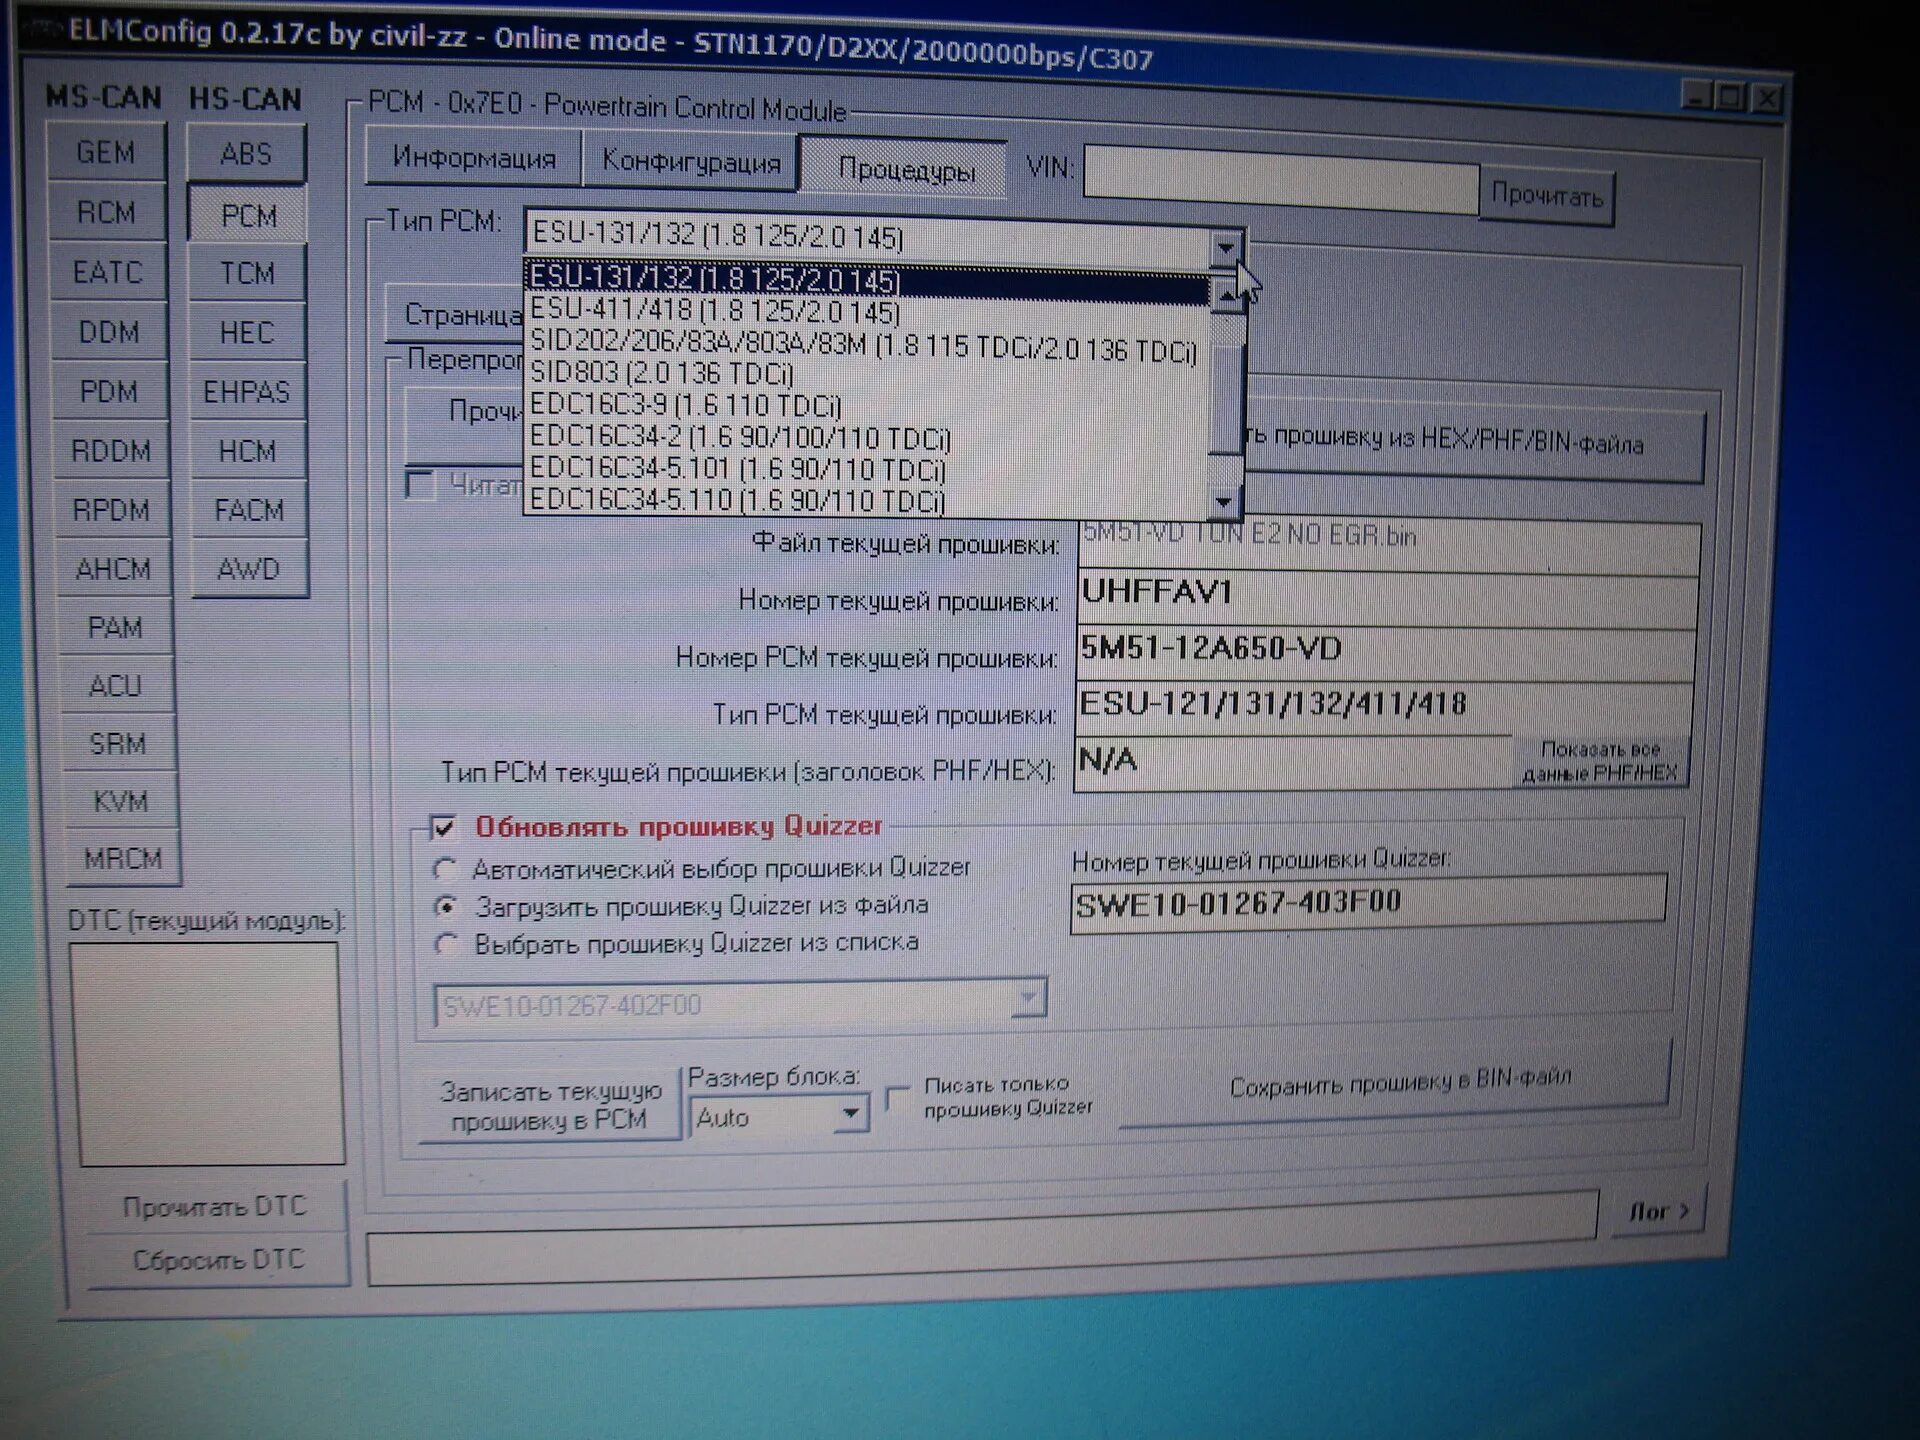
Task: Open the HCM module
Action: tap(248, 451)
